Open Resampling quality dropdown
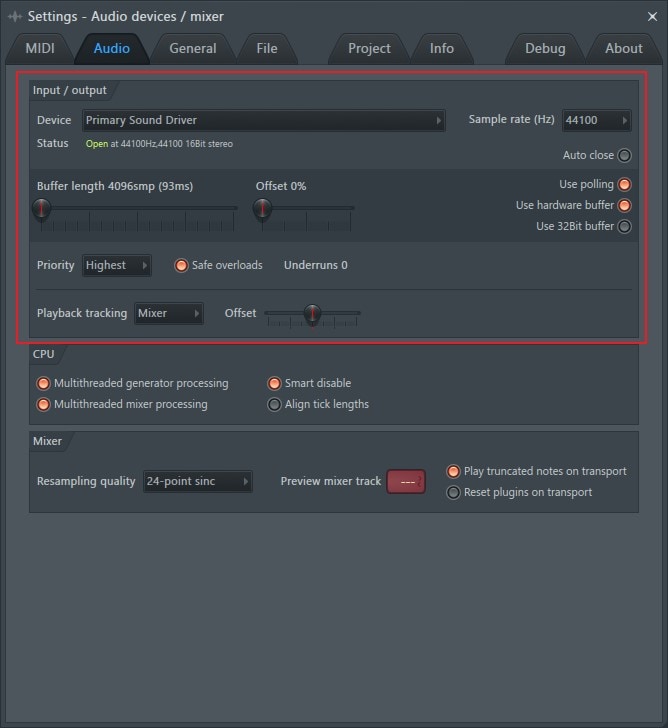This screenshot has width=668, height=728. [197, 481]
